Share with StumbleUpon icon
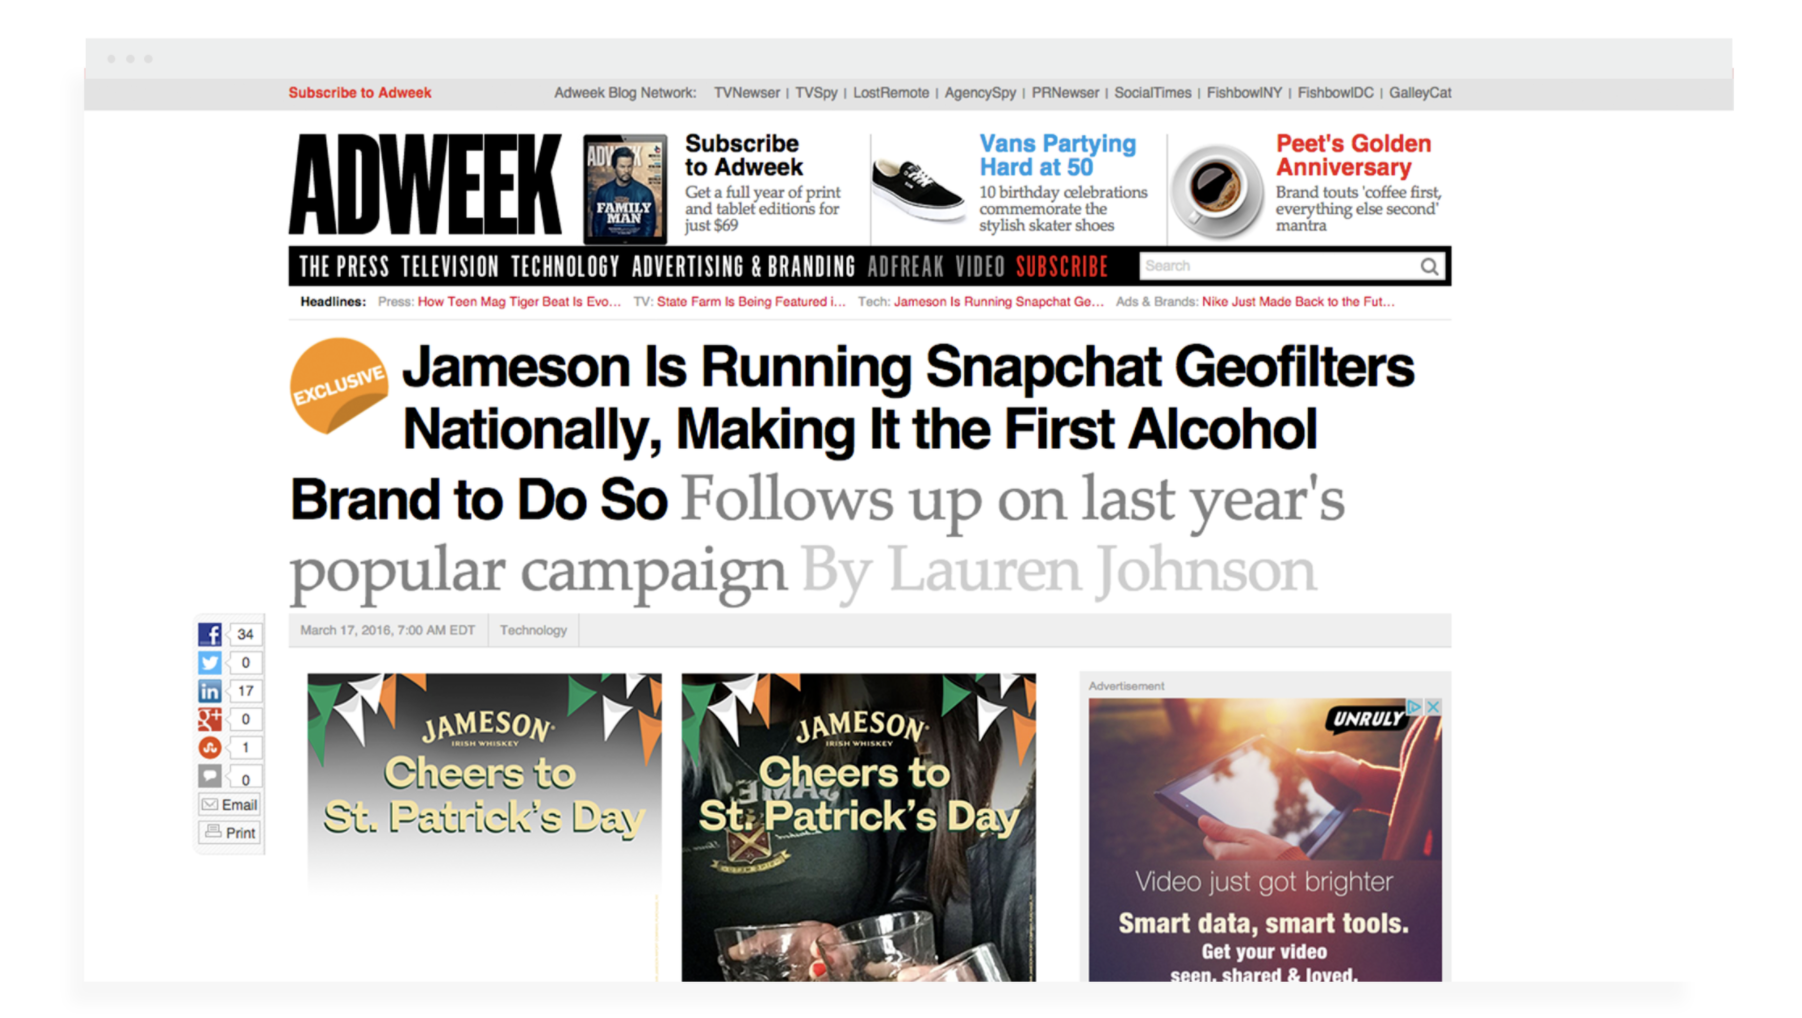This screenshot has height=1018, width=1802. coord(209,747)
